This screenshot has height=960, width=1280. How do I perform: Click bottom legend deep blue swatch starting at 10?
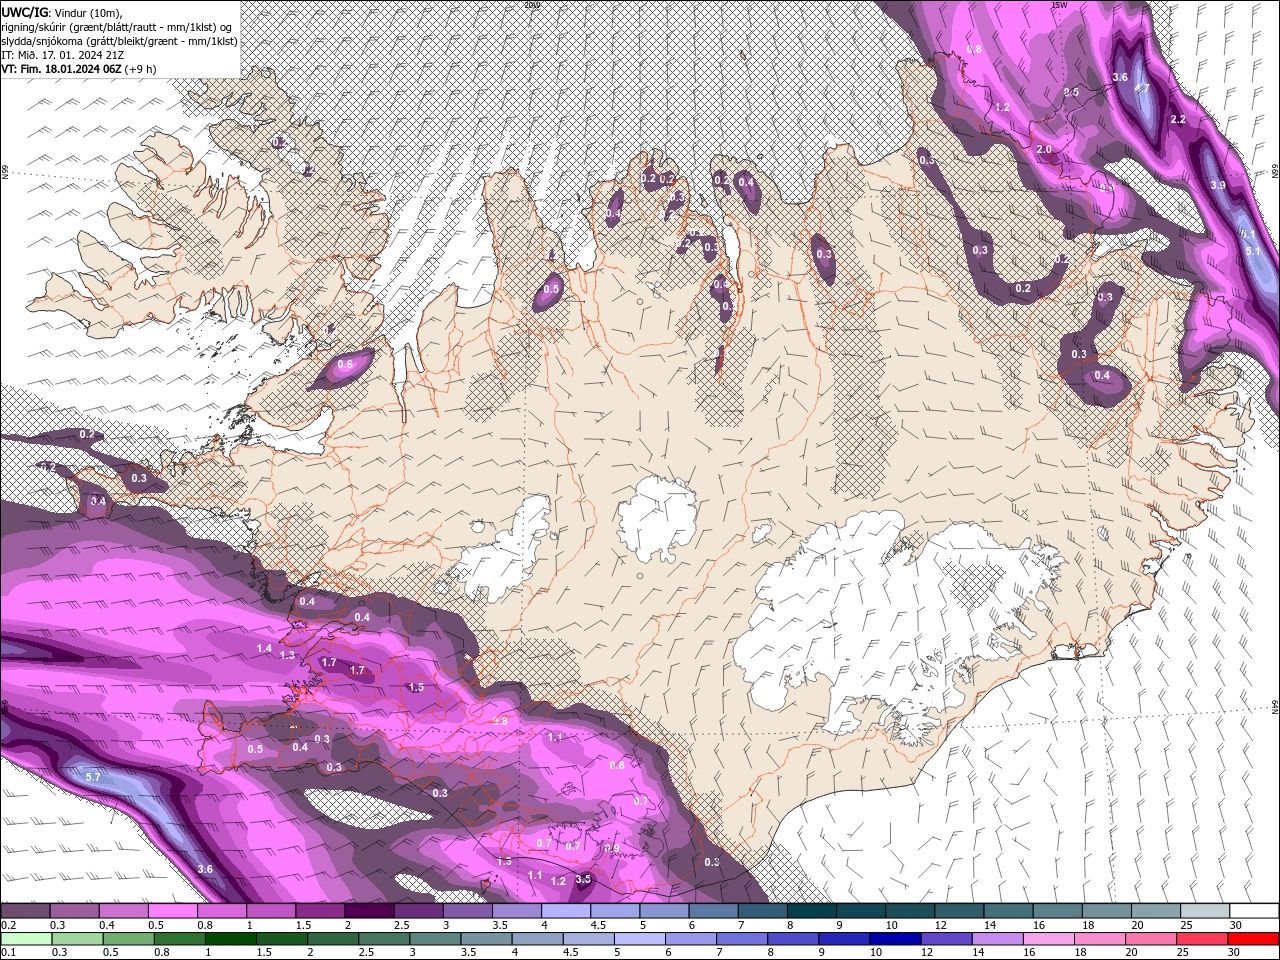click(x=895, y=938)
